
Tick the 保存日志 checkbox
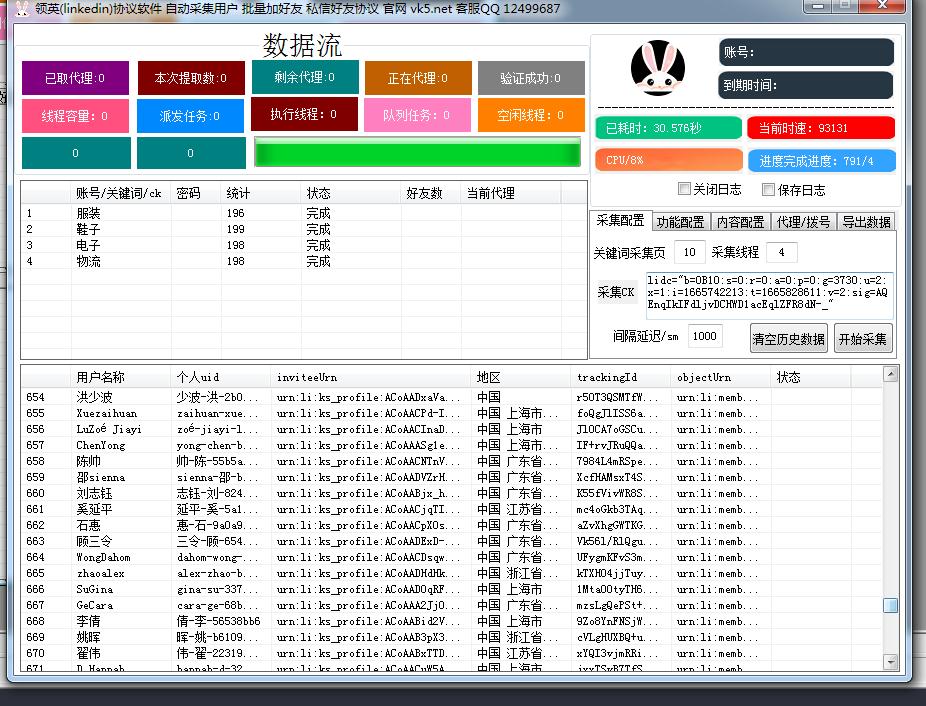tap(768, 189)
